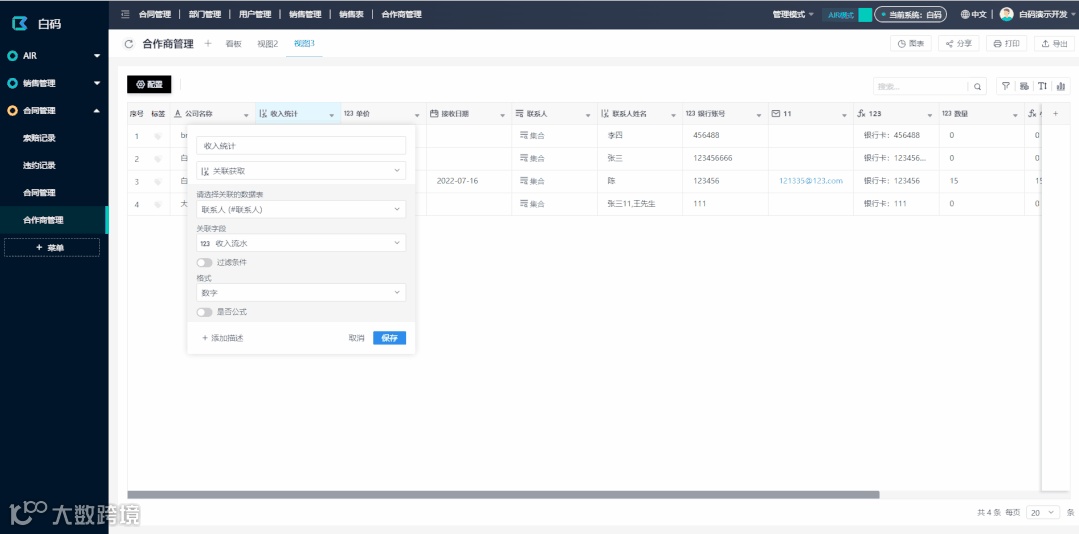Screen dimensions: 1079x534
Task: Open the 单价 column dropdown arrow
Action: 417,115
